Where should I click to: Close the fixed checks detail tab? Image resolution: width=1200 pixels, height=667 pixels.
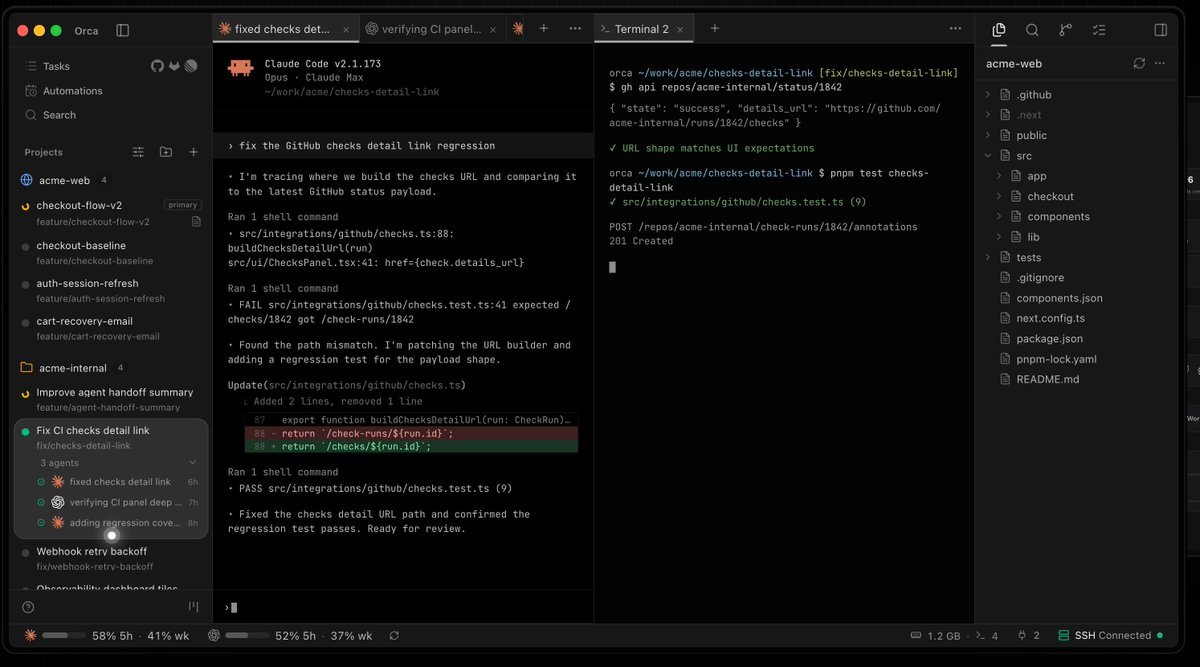point(346,29)
